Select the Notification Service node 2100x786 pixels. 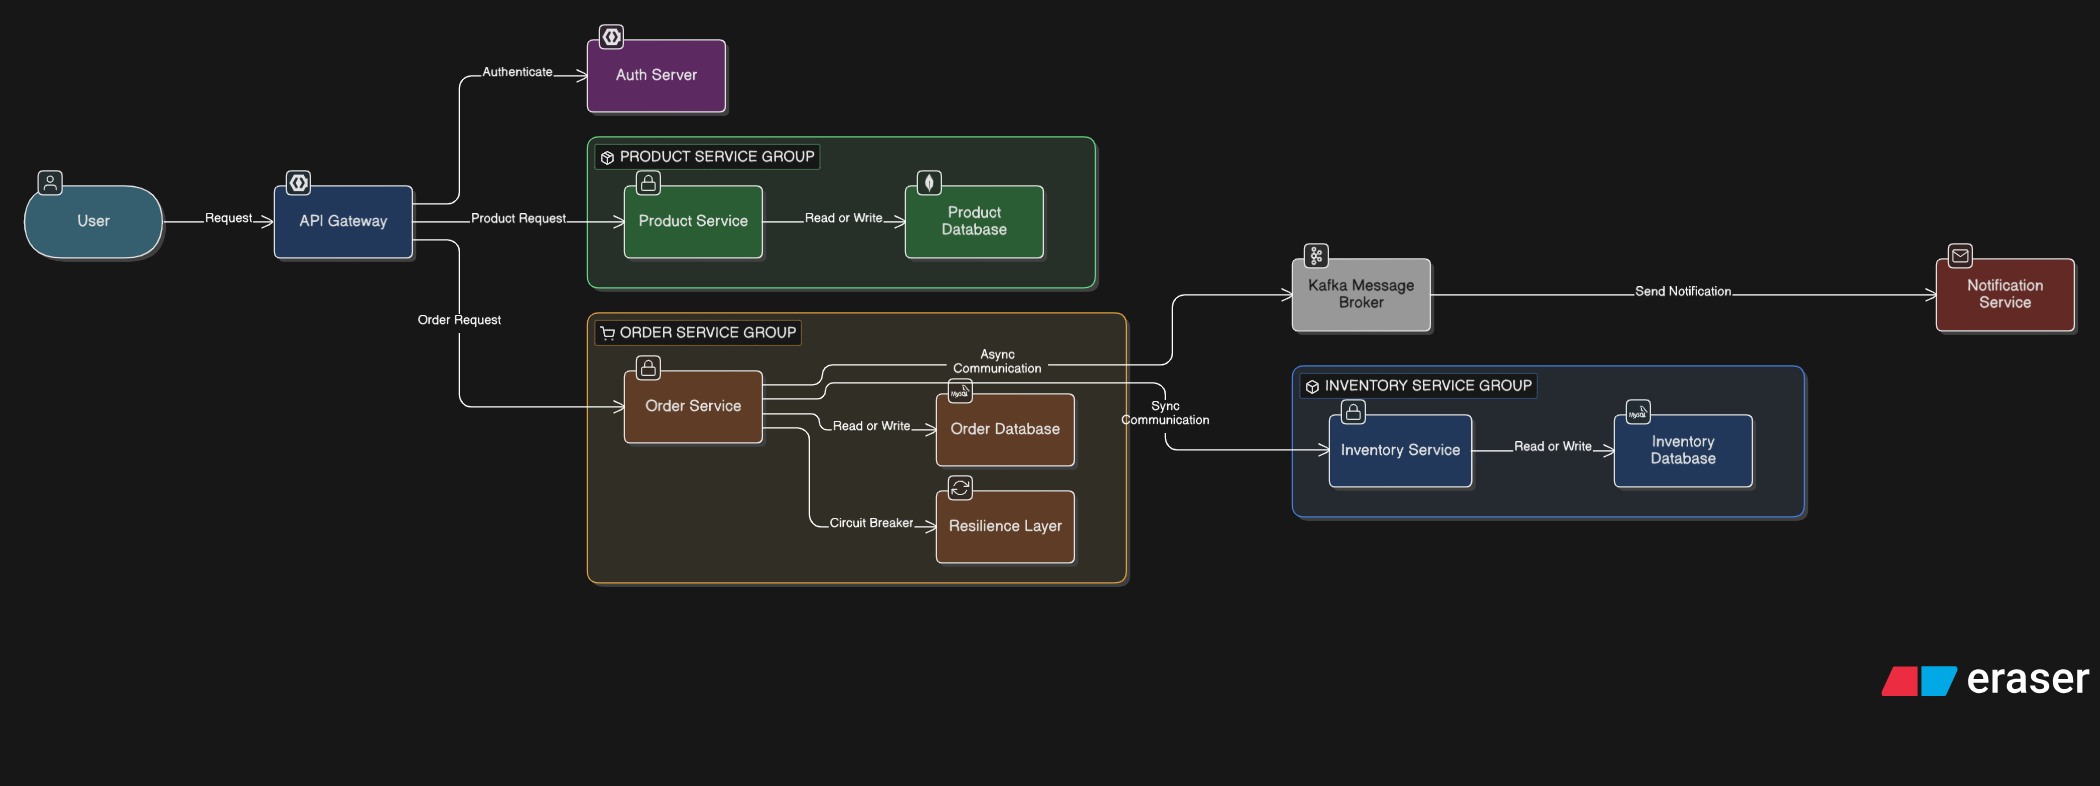2005,295
